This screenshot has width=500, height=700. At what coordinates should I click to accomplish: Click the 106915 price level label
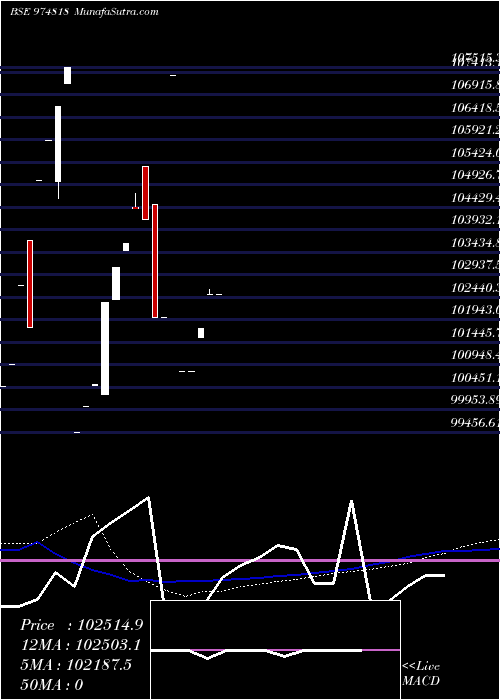tap(475, 84)
